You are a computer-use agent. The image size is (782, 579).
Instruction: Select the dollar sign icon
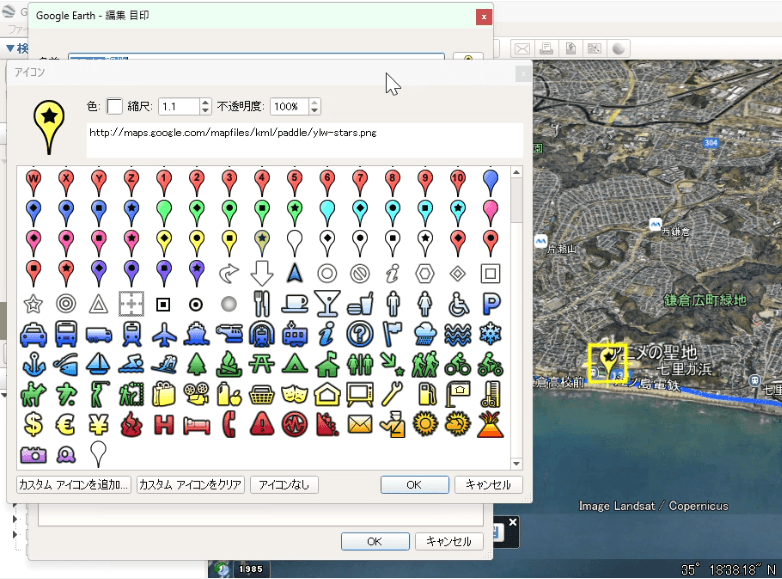click(33, 424)
